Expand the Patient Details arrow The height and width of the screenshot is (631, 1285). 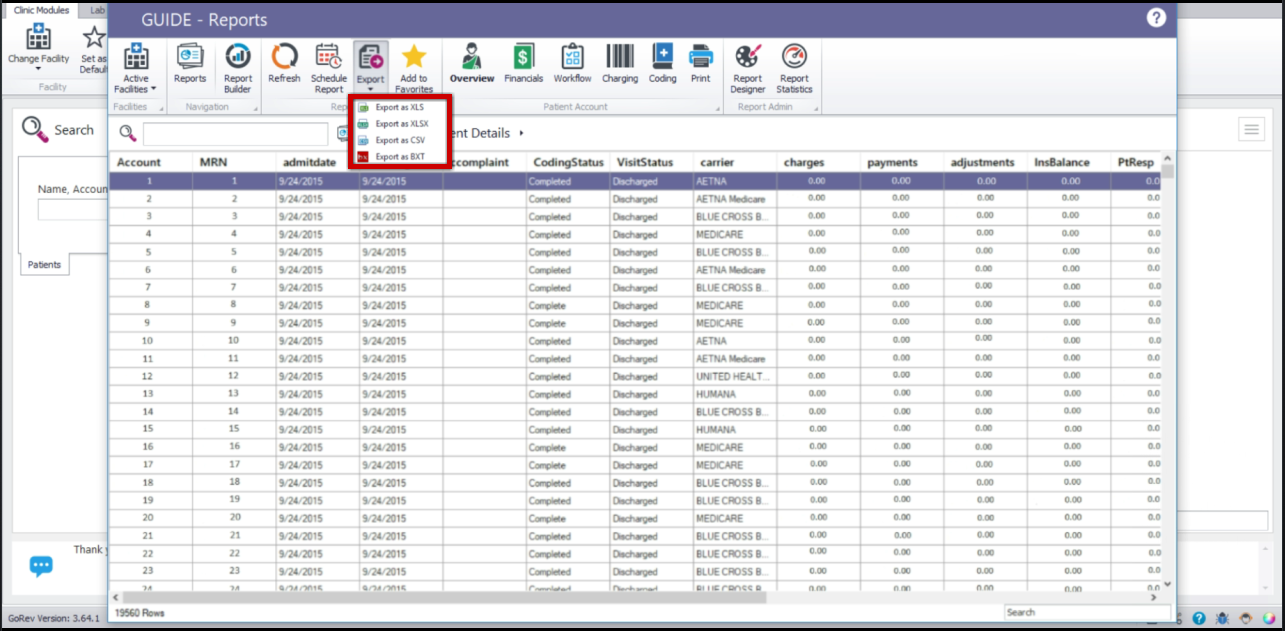pos(522,133)
